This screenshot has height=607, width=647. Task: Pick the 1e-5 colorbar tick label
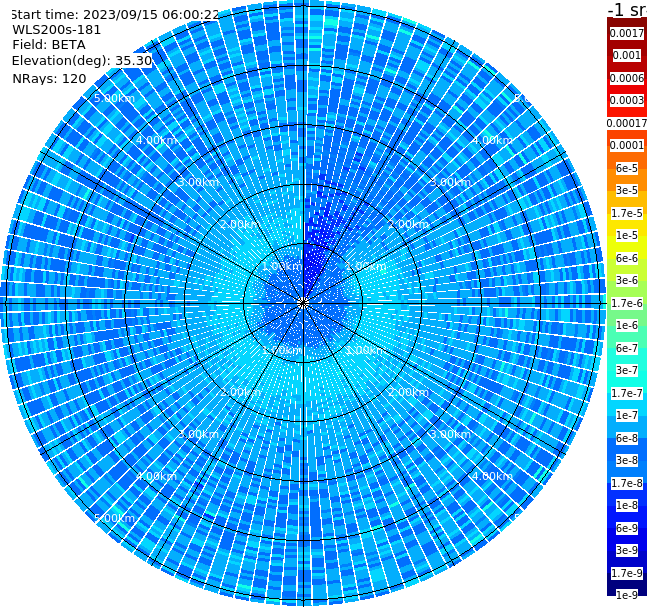tap(627, 235)
